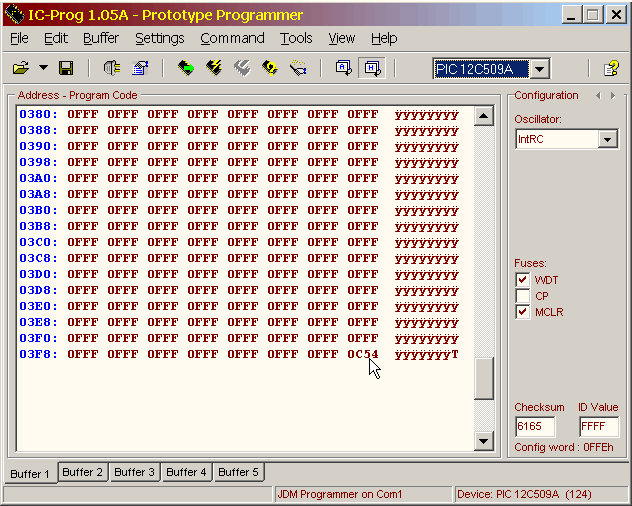This screenshot has width=632, height=506.
Task: Switch to Assembler view icon
Action: click(x=343, y=68)
